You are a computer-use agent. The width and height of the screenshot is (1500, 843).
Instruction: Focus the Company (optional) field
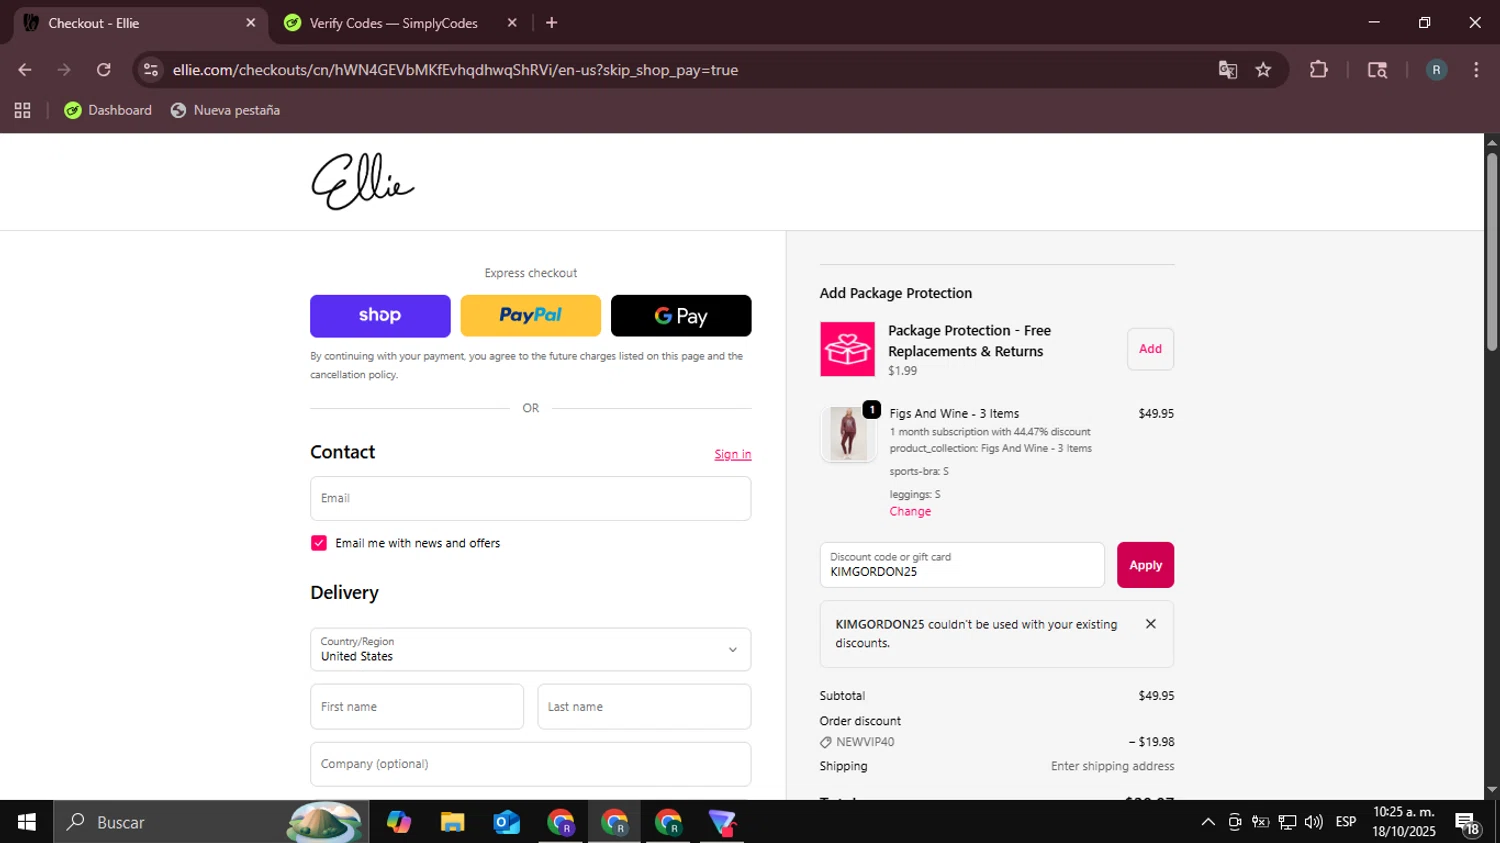[531, 764]
